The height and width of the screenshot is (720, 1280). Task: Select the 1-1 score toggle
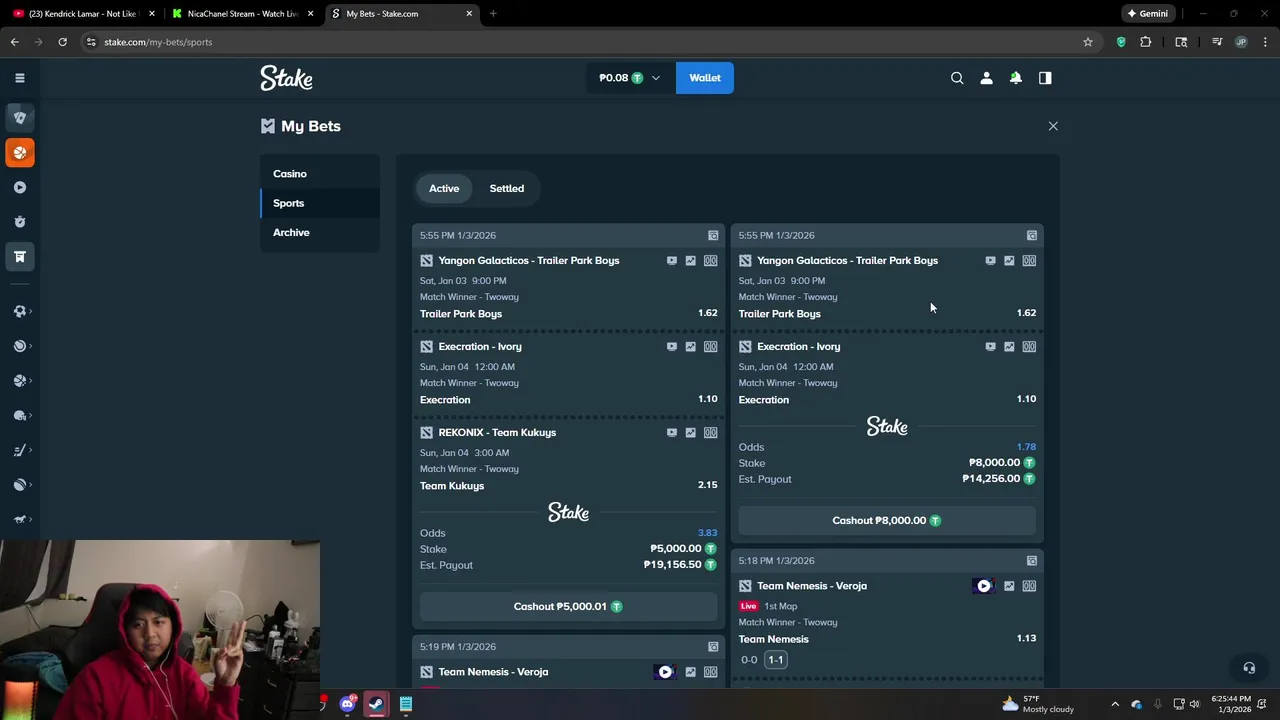tap(775, 660)
